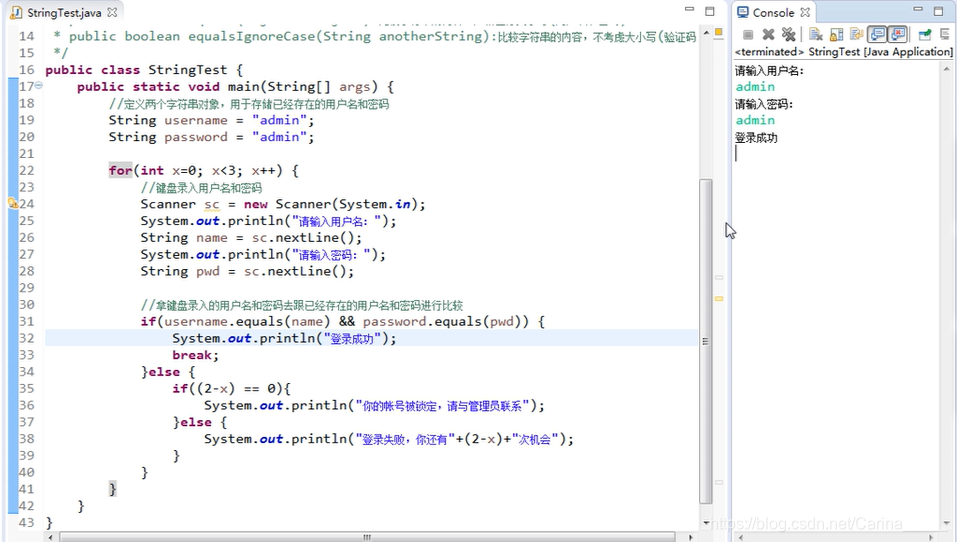Click the editor horizontal scrollbar right arrow

pos(691,537)
